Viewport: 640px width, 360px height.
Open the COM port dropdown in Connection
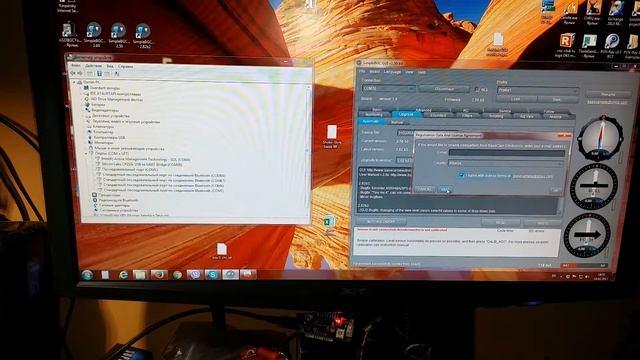pos(388,88)
